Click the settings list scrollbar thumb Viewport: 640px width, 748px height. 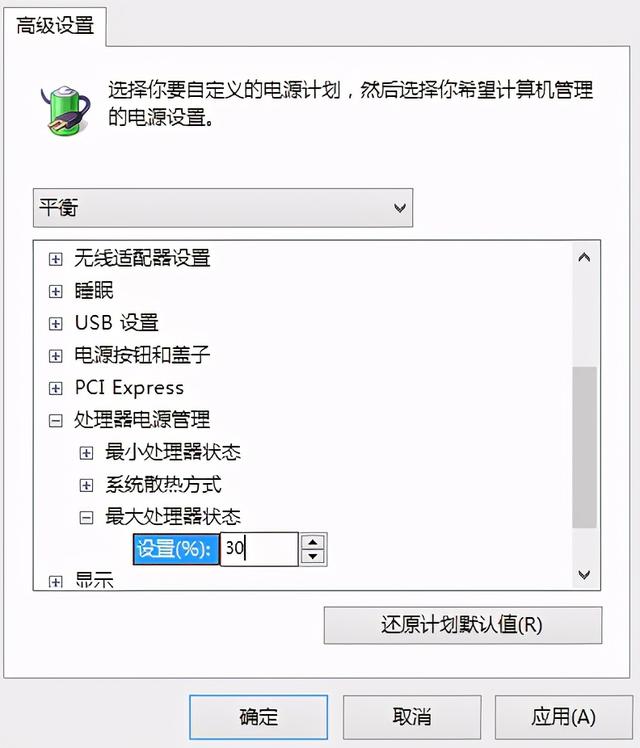click(x=584, y=447)
